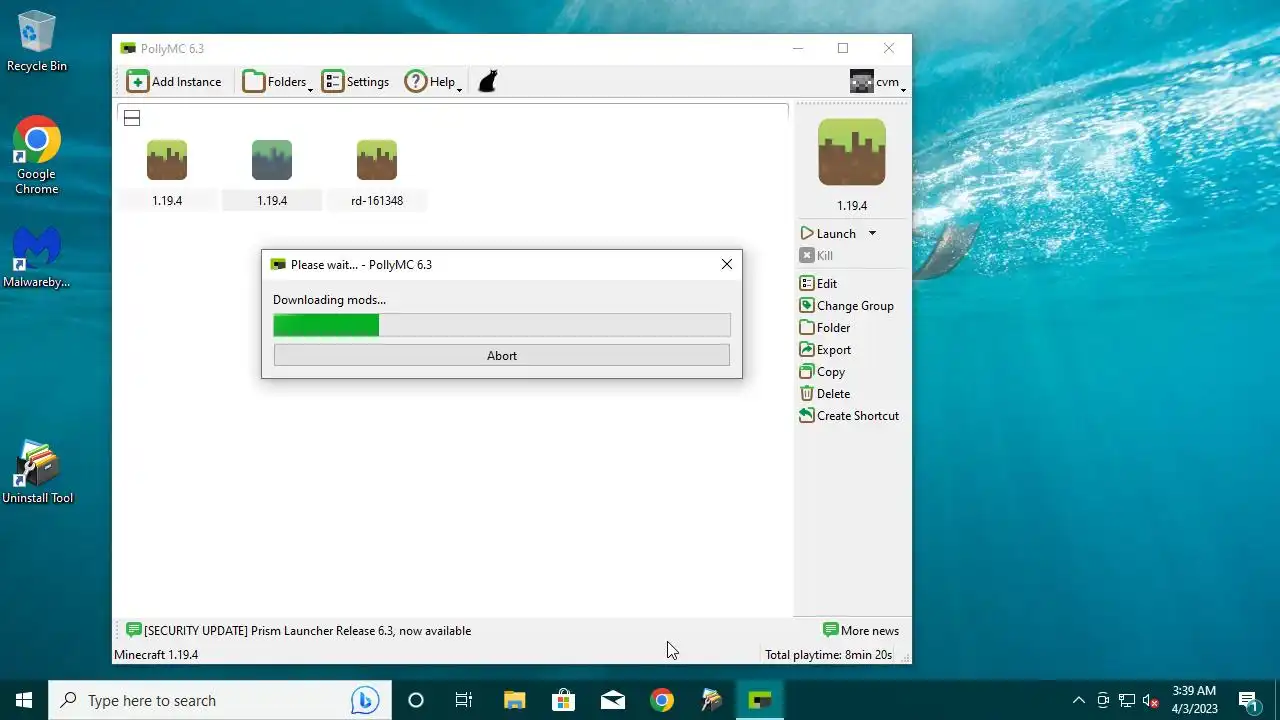Click the Bing icon in search box
Image resolution: width=1280 pixels, height=720 pixels.
click(364, 700)
